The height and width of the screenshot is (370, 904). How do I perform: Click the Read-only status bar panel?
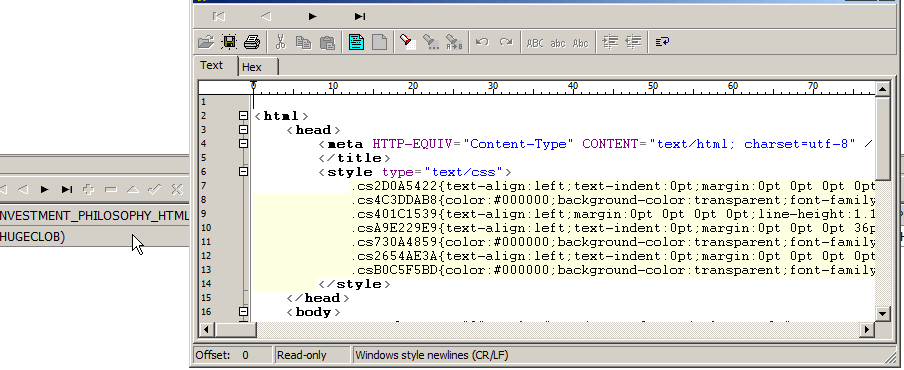pyautogui.click(x=312, y=355)
